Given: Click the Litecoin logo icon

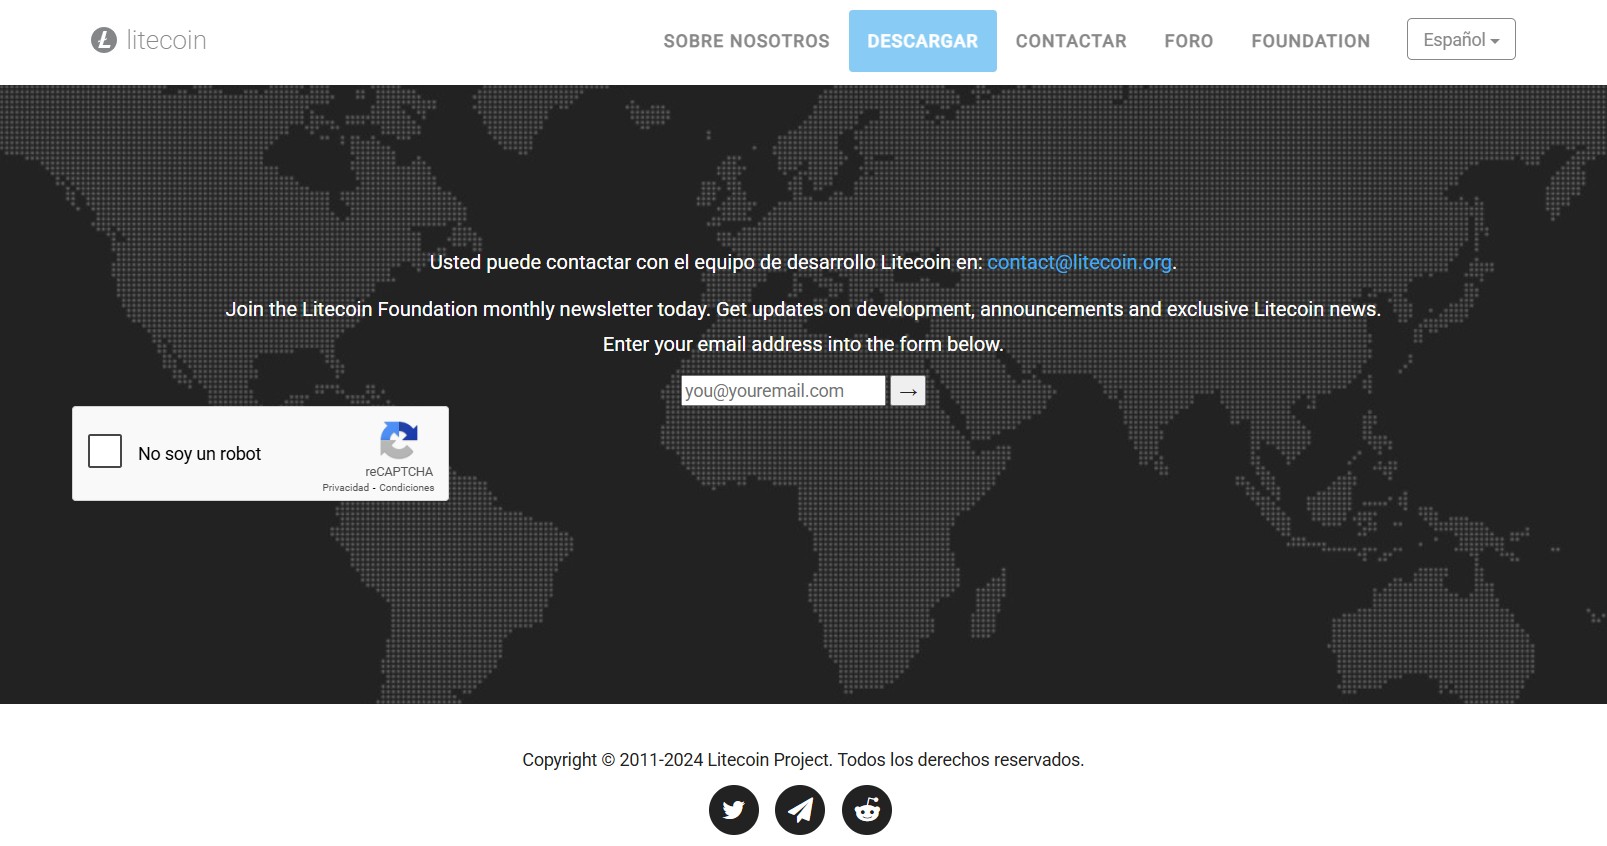Looking at the screenshot, I should pyautogui.click(x=104, y=40).
